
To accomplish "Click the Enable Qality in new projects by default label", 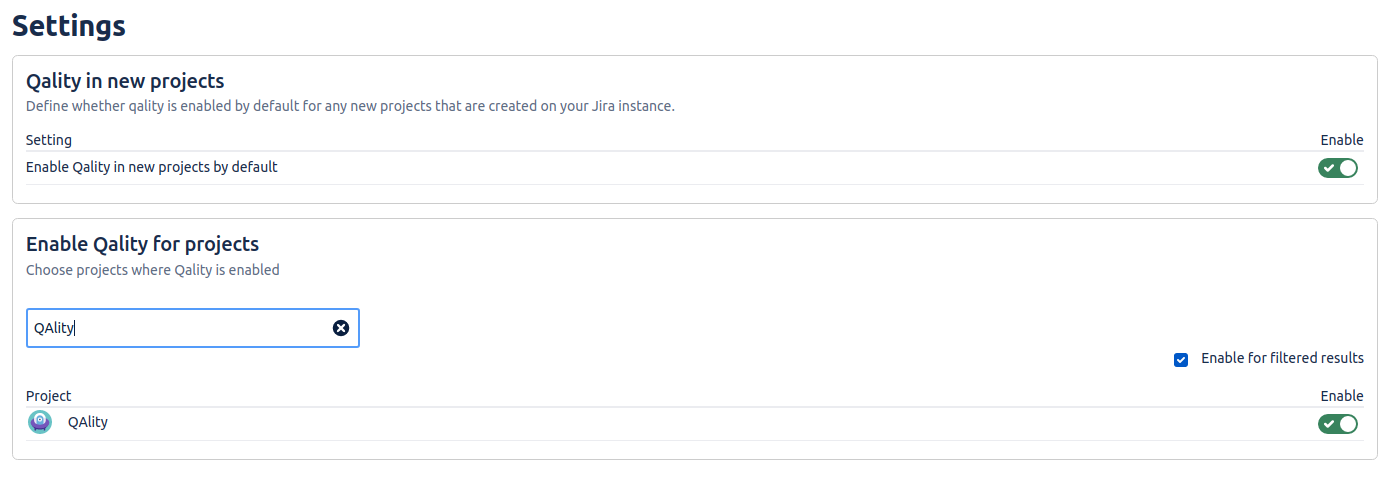I will 152,167.
